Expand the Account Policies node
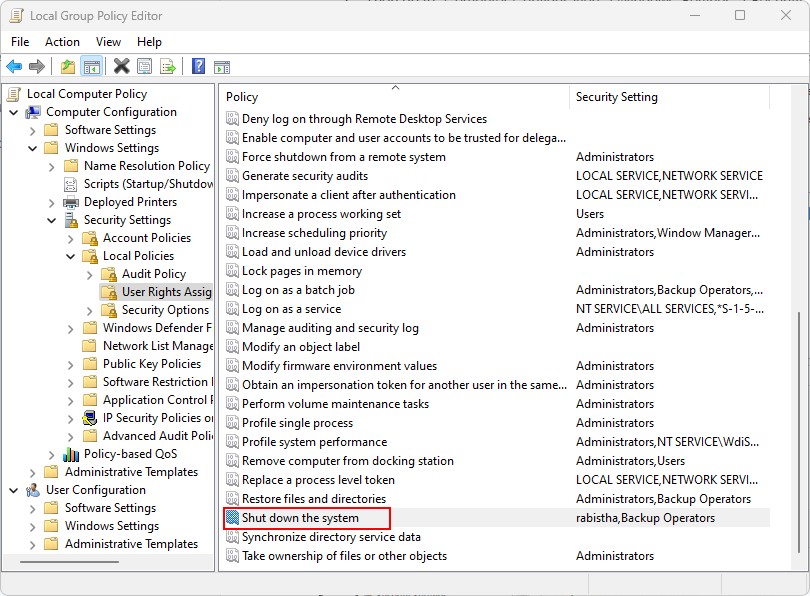Viewport: 810px width, 596px height. [71, 239]
